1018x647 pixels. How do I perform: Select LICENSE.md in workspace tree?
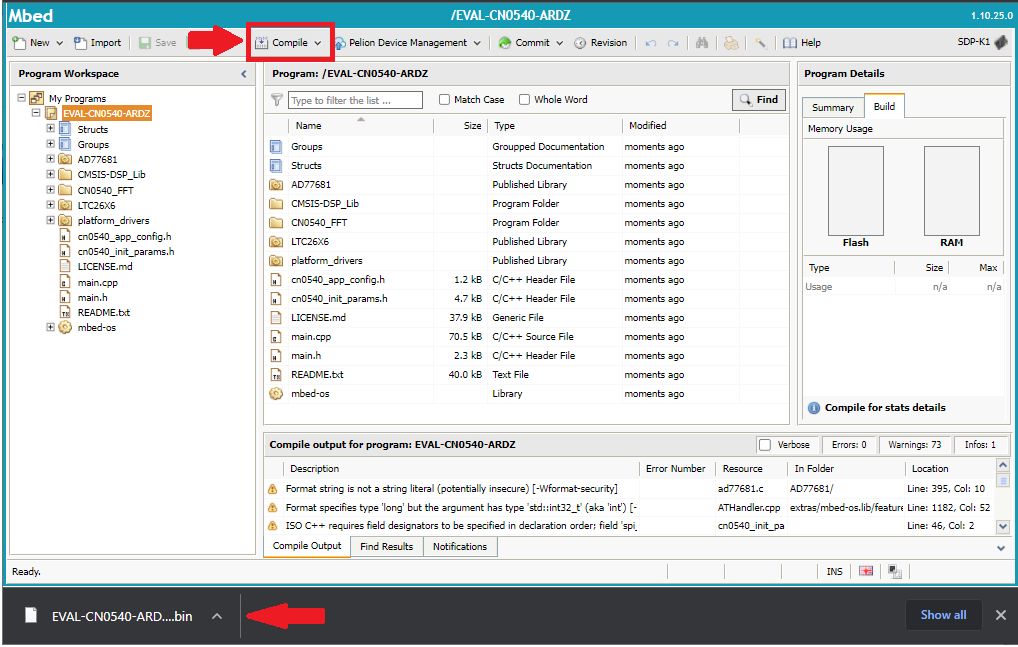[105, 267]
